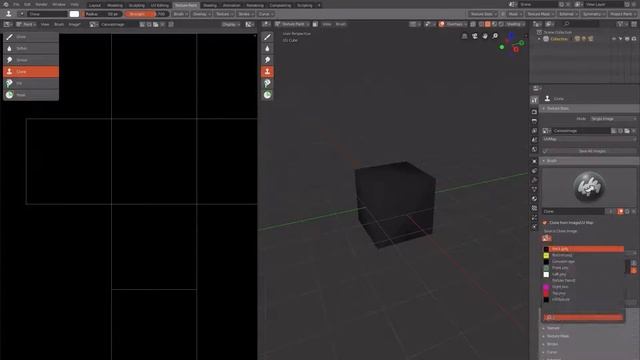This screenshot has height=360, width=640.
Task: Click the viewport pan hand gizmo
Action: [485, 36]
